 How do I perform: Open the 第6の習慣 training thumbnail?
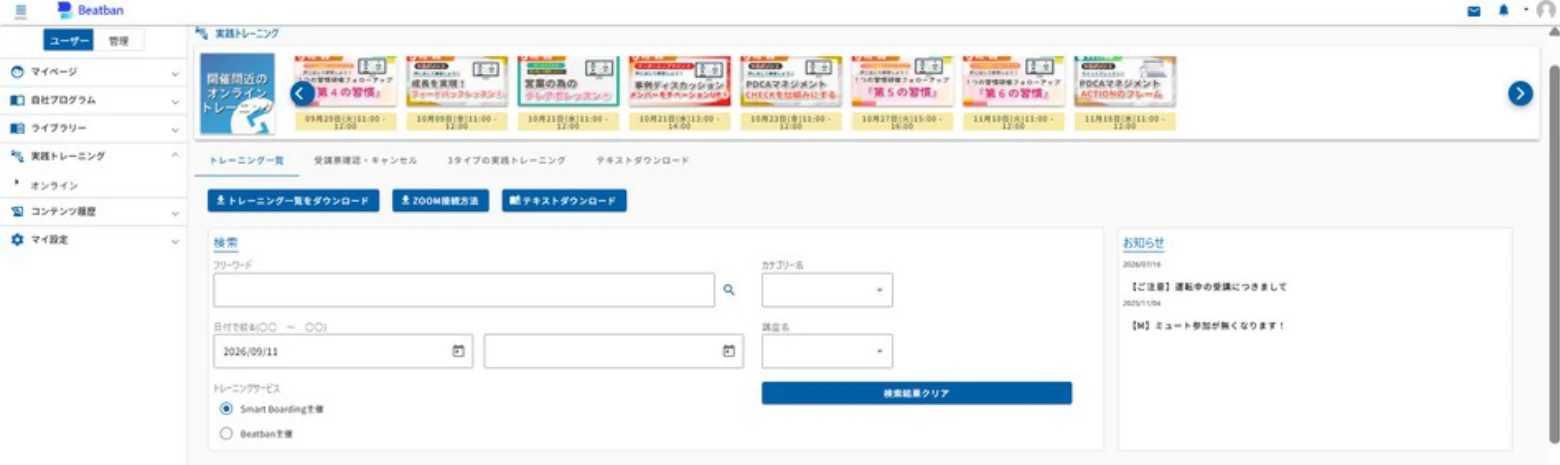point(1013,81)
